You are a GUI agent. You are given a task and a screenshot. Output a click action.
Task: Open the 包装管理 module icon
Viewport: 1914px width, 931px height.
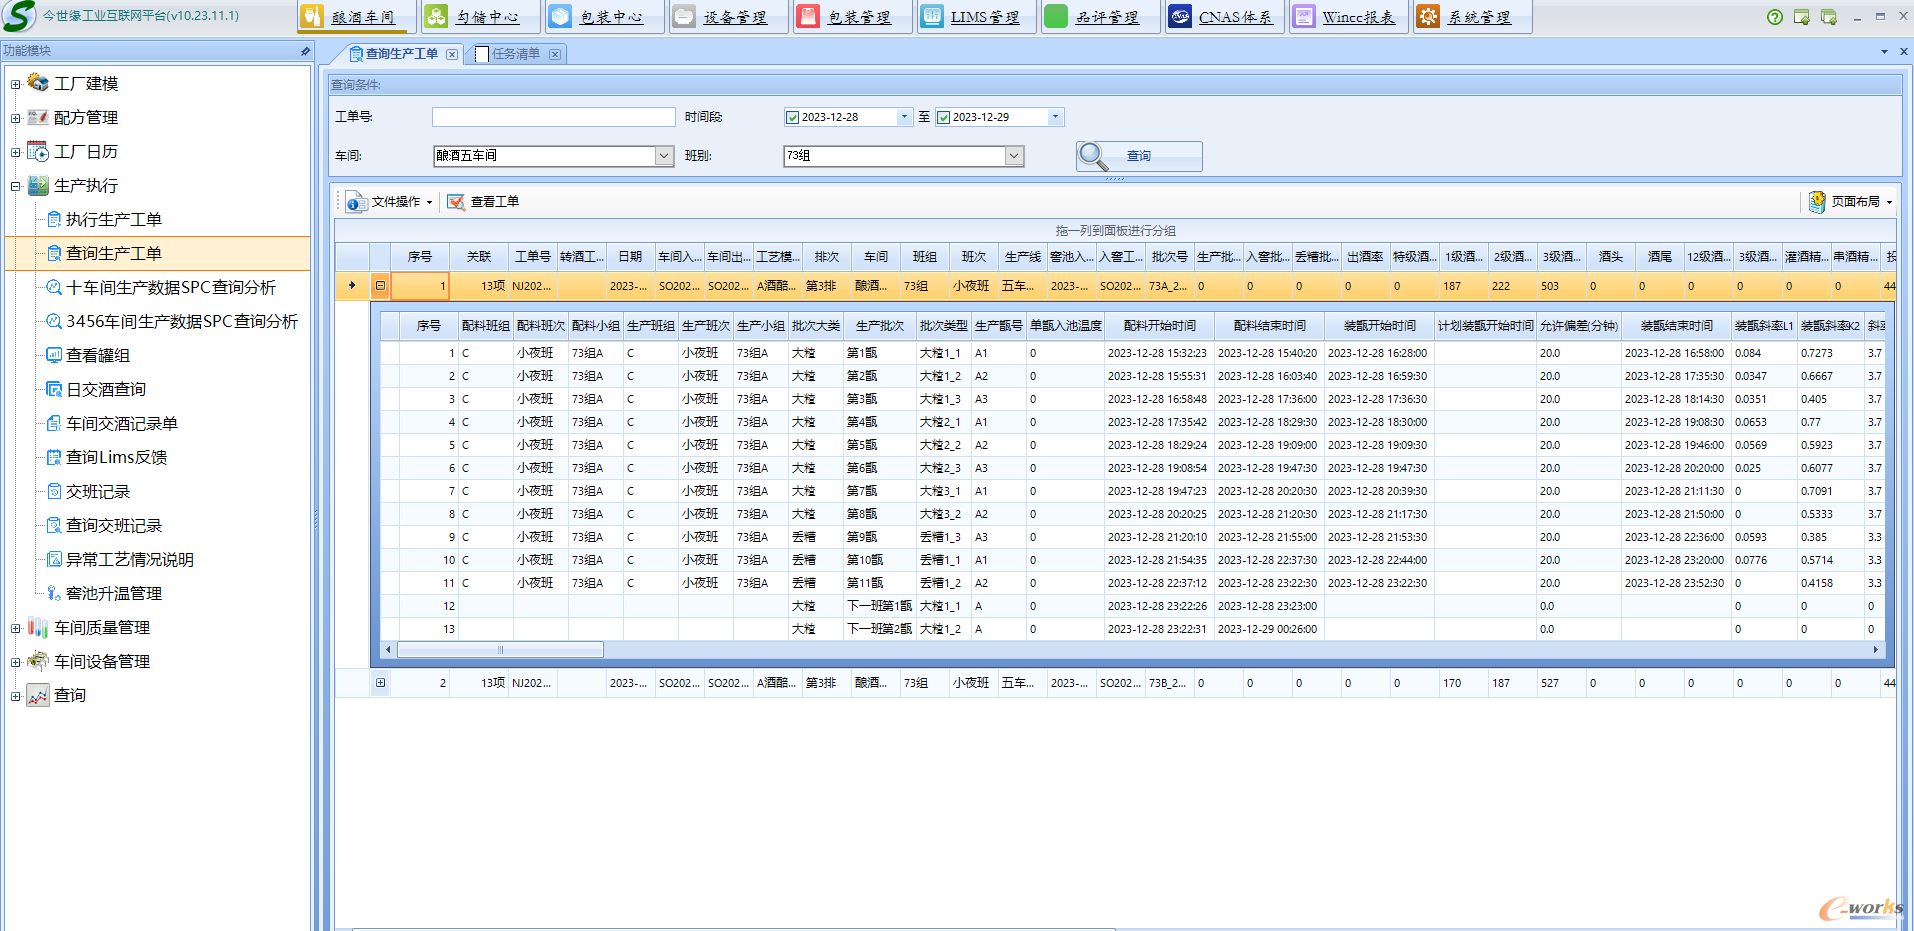point(809,17)
